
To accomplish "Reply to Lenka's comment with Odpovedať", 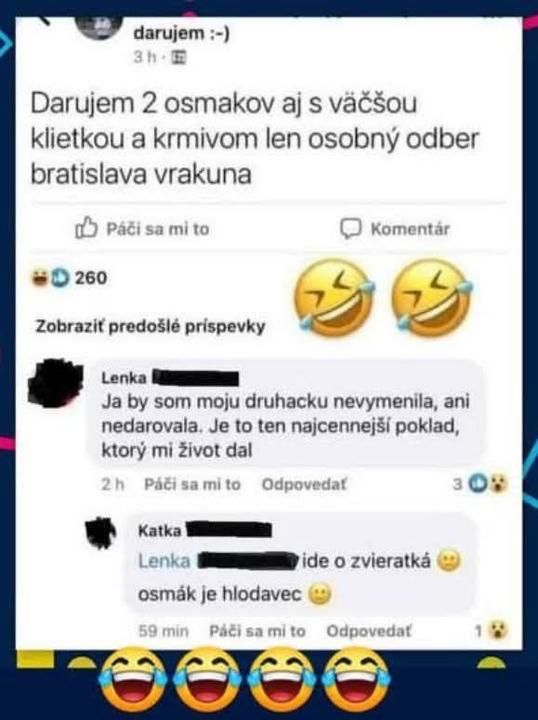I will click(x=304, y=484).
